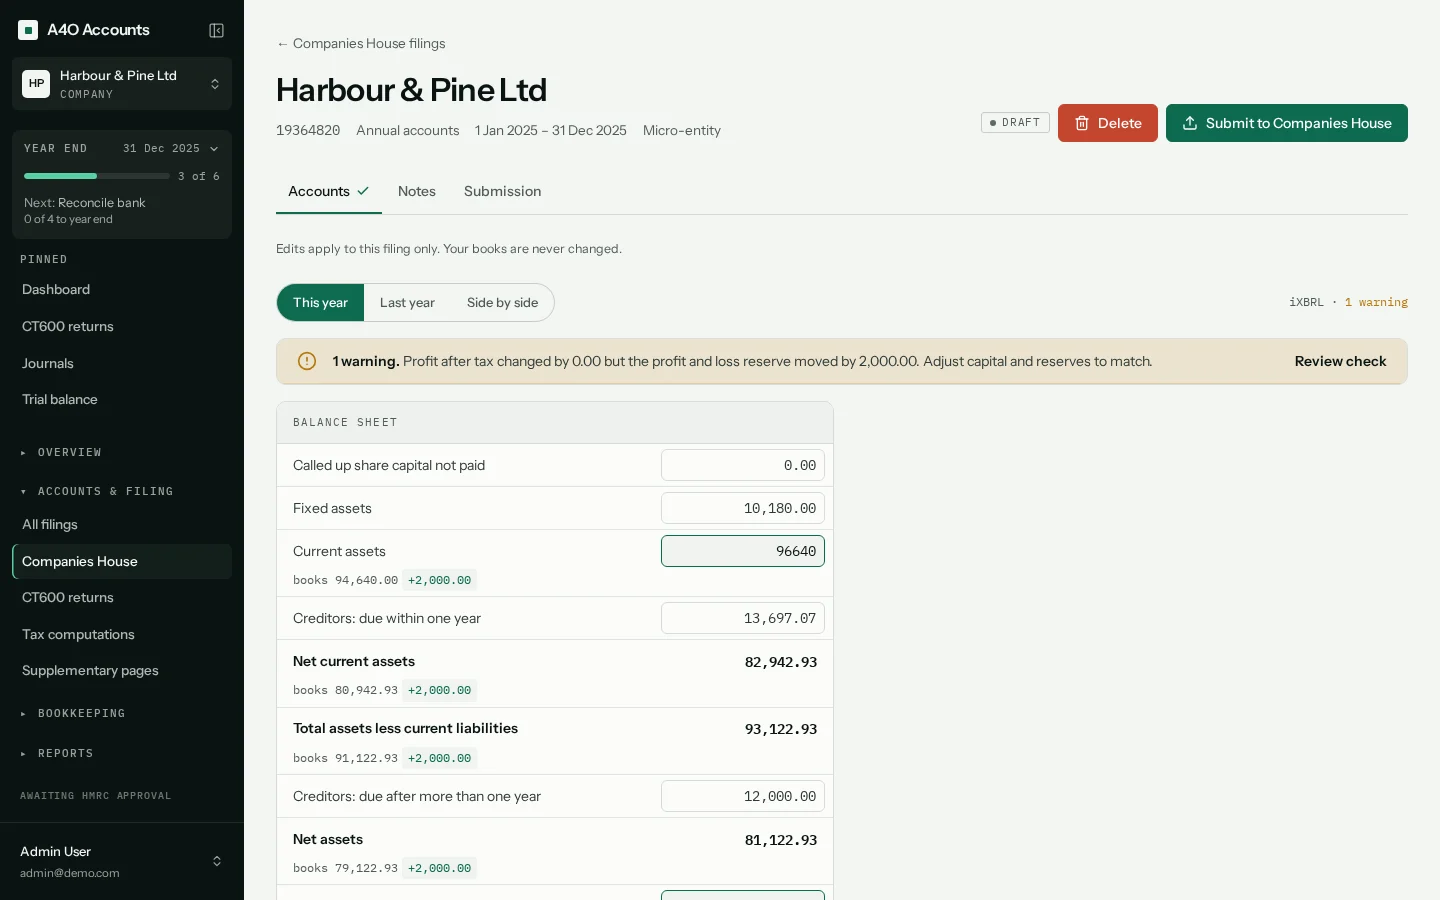Click the Delete button

pos(1108,123)
